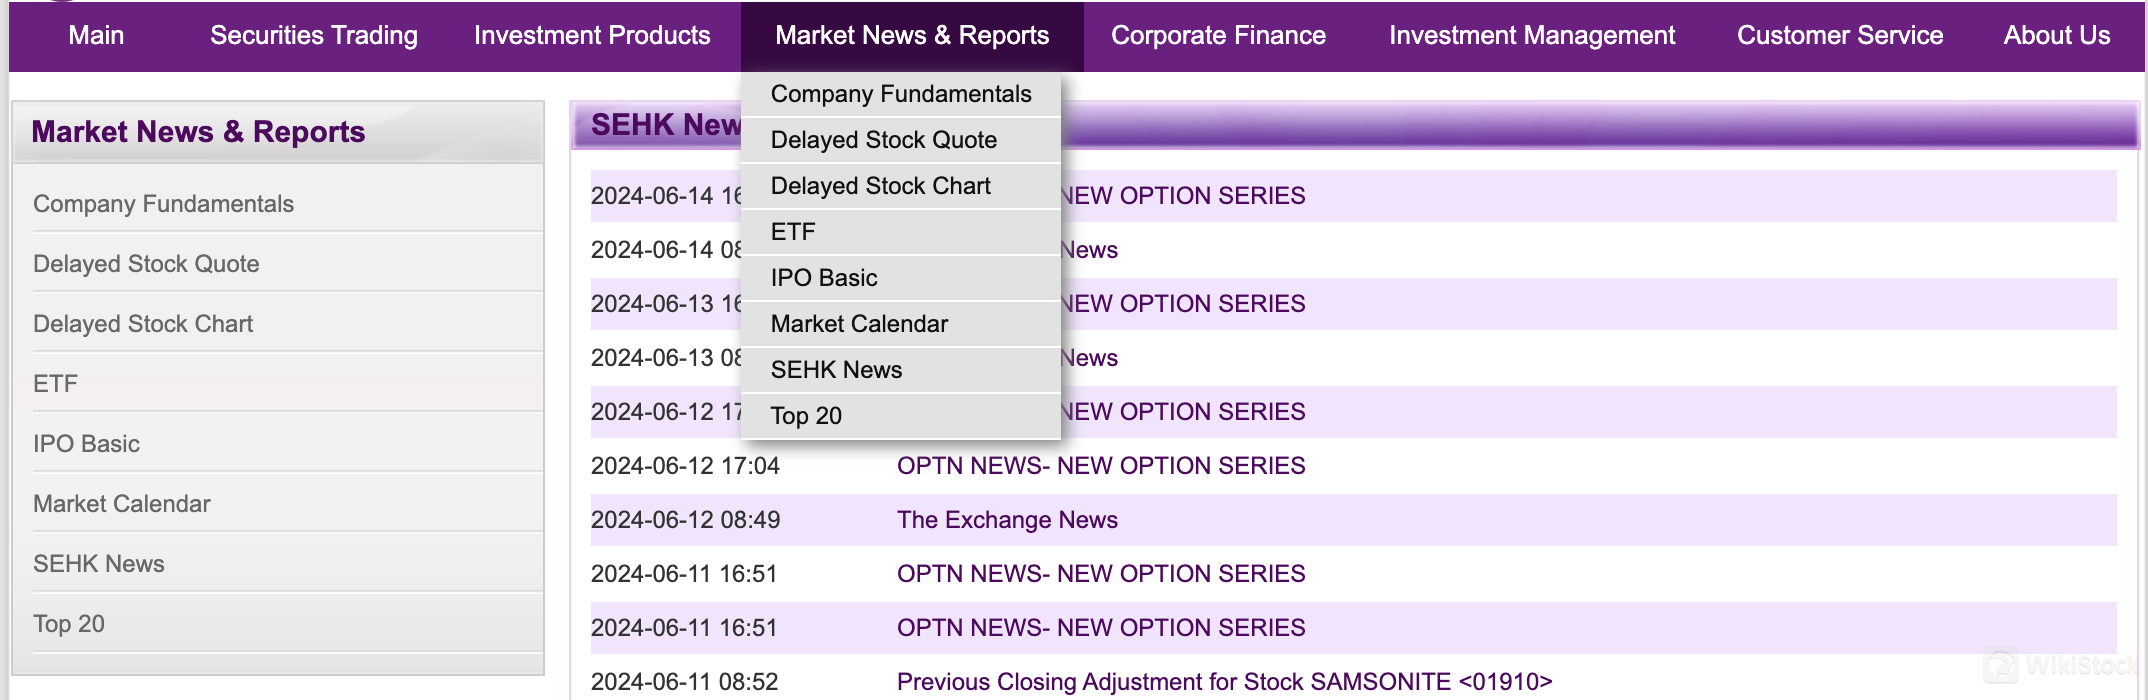Click the Corporate Finance menu item
The image size is (2148, 700).
pos(1217,36)
